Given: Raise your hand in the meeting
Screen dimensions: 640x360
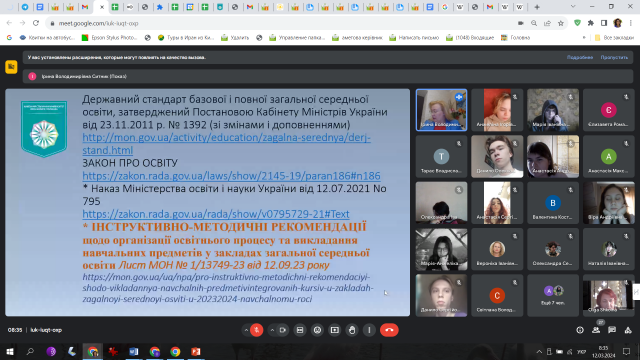Looking at the screenshot, I should click(x=352, y=330).
